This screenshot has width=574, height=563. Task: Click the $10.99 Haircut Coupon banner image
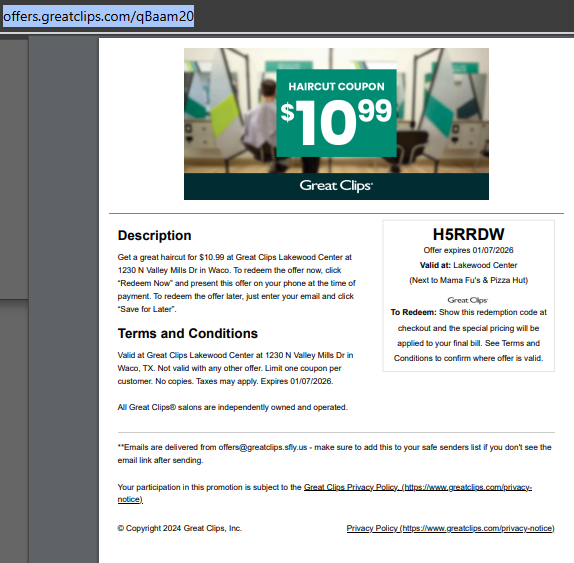pyautogui.click(x=336, y=124)
